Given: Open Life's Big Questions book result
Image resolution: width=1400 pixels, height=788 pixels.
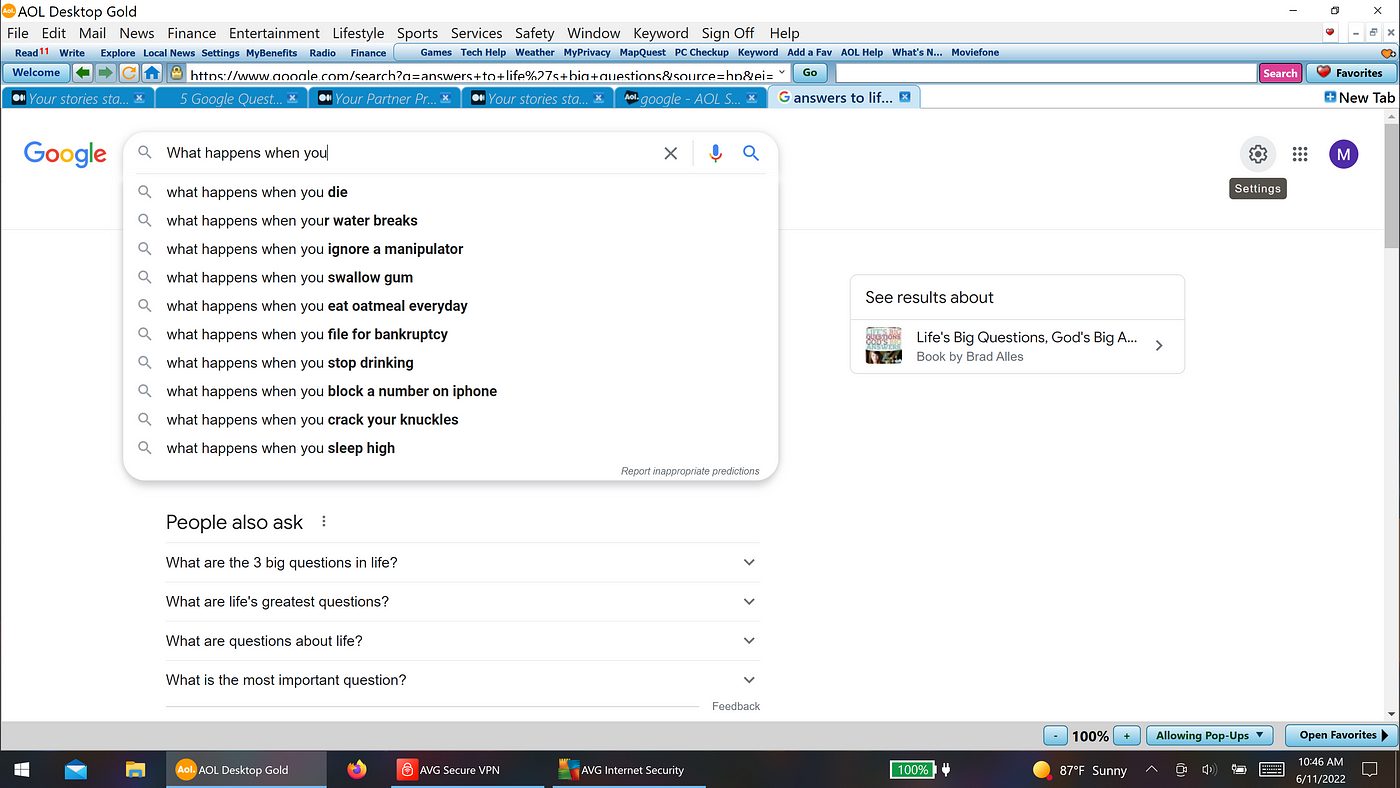Looking at the screenshot, I should (1017, 346).
